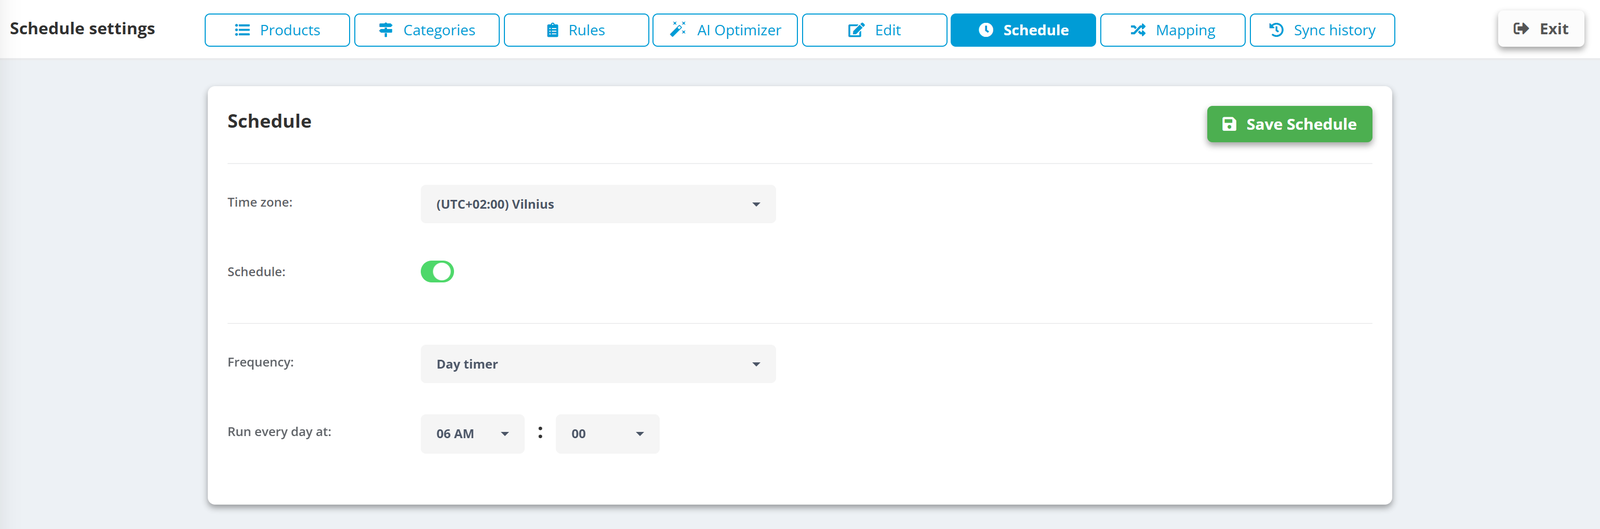Switch to the Categories tab

(427, 30)
